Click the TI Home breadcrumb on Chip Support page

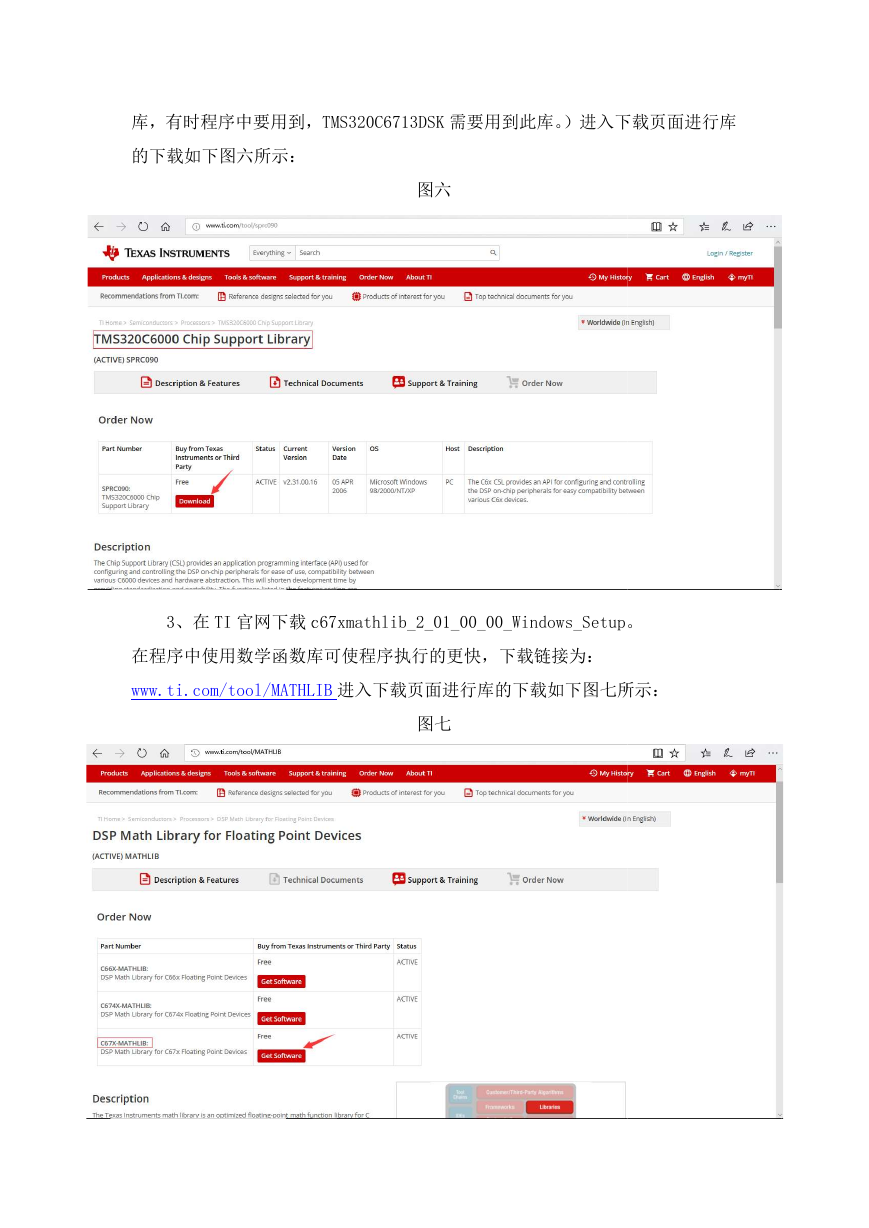(x=109, y=323)
